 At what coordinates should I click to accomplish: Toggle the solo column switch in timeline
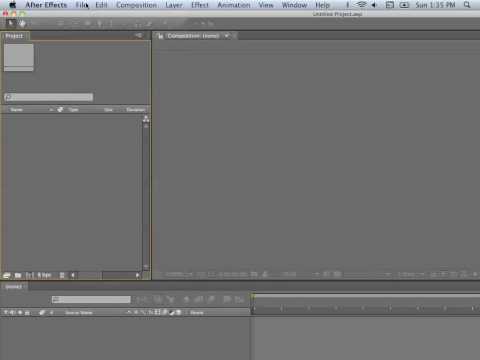pos(20,312)
